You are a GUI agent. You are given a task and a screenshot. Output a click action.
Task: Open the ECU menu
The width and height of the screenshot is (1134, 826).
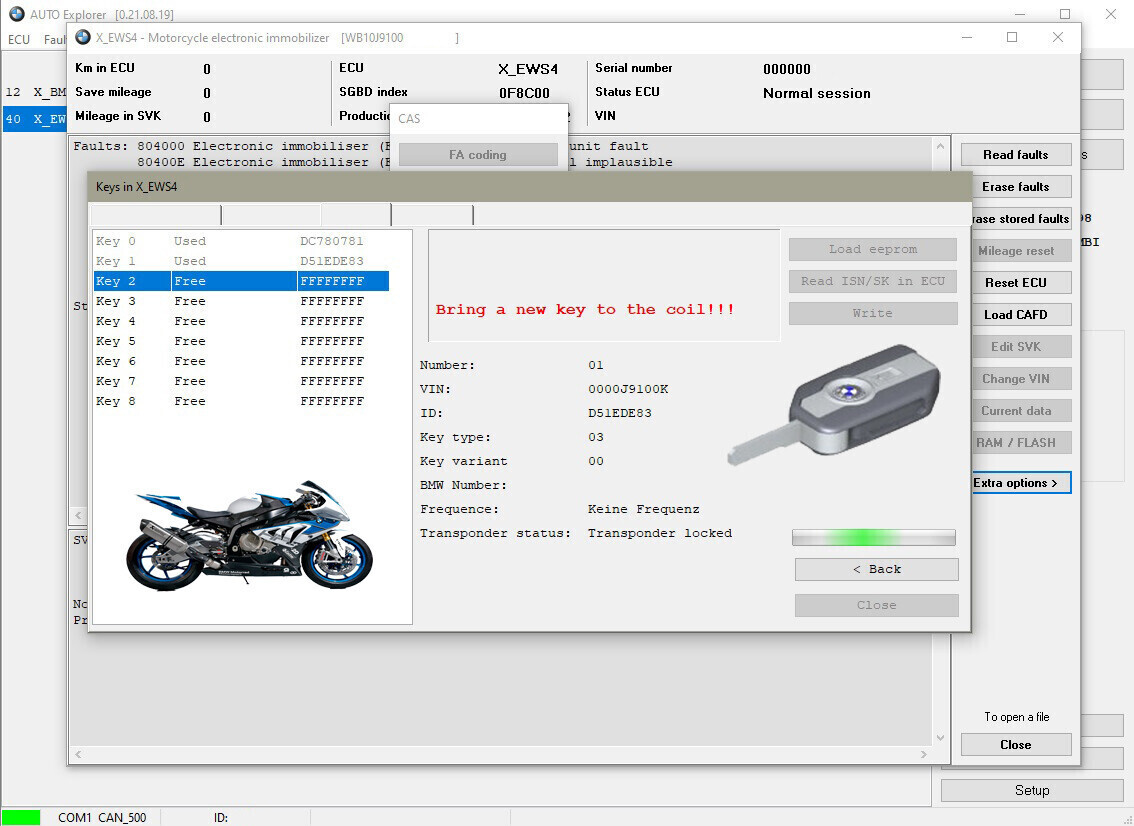(x=18, y=39)
